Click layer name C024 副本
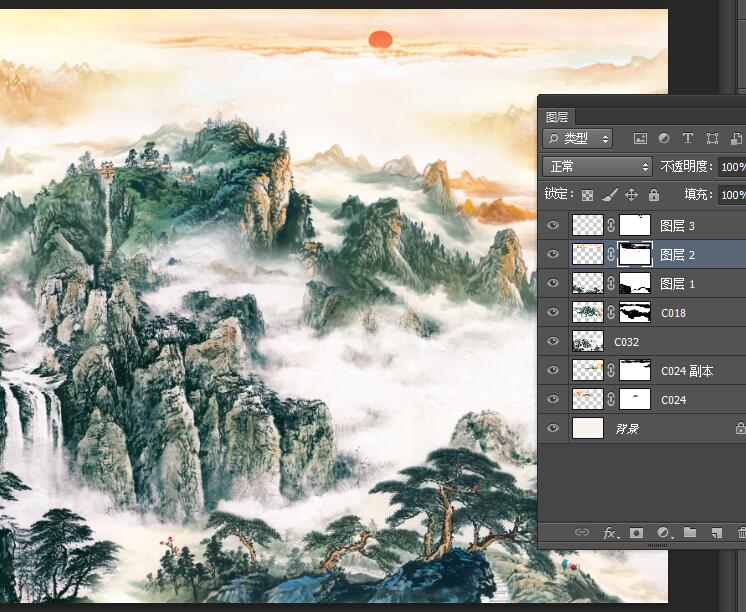746x612 pixels. (687, 371)
